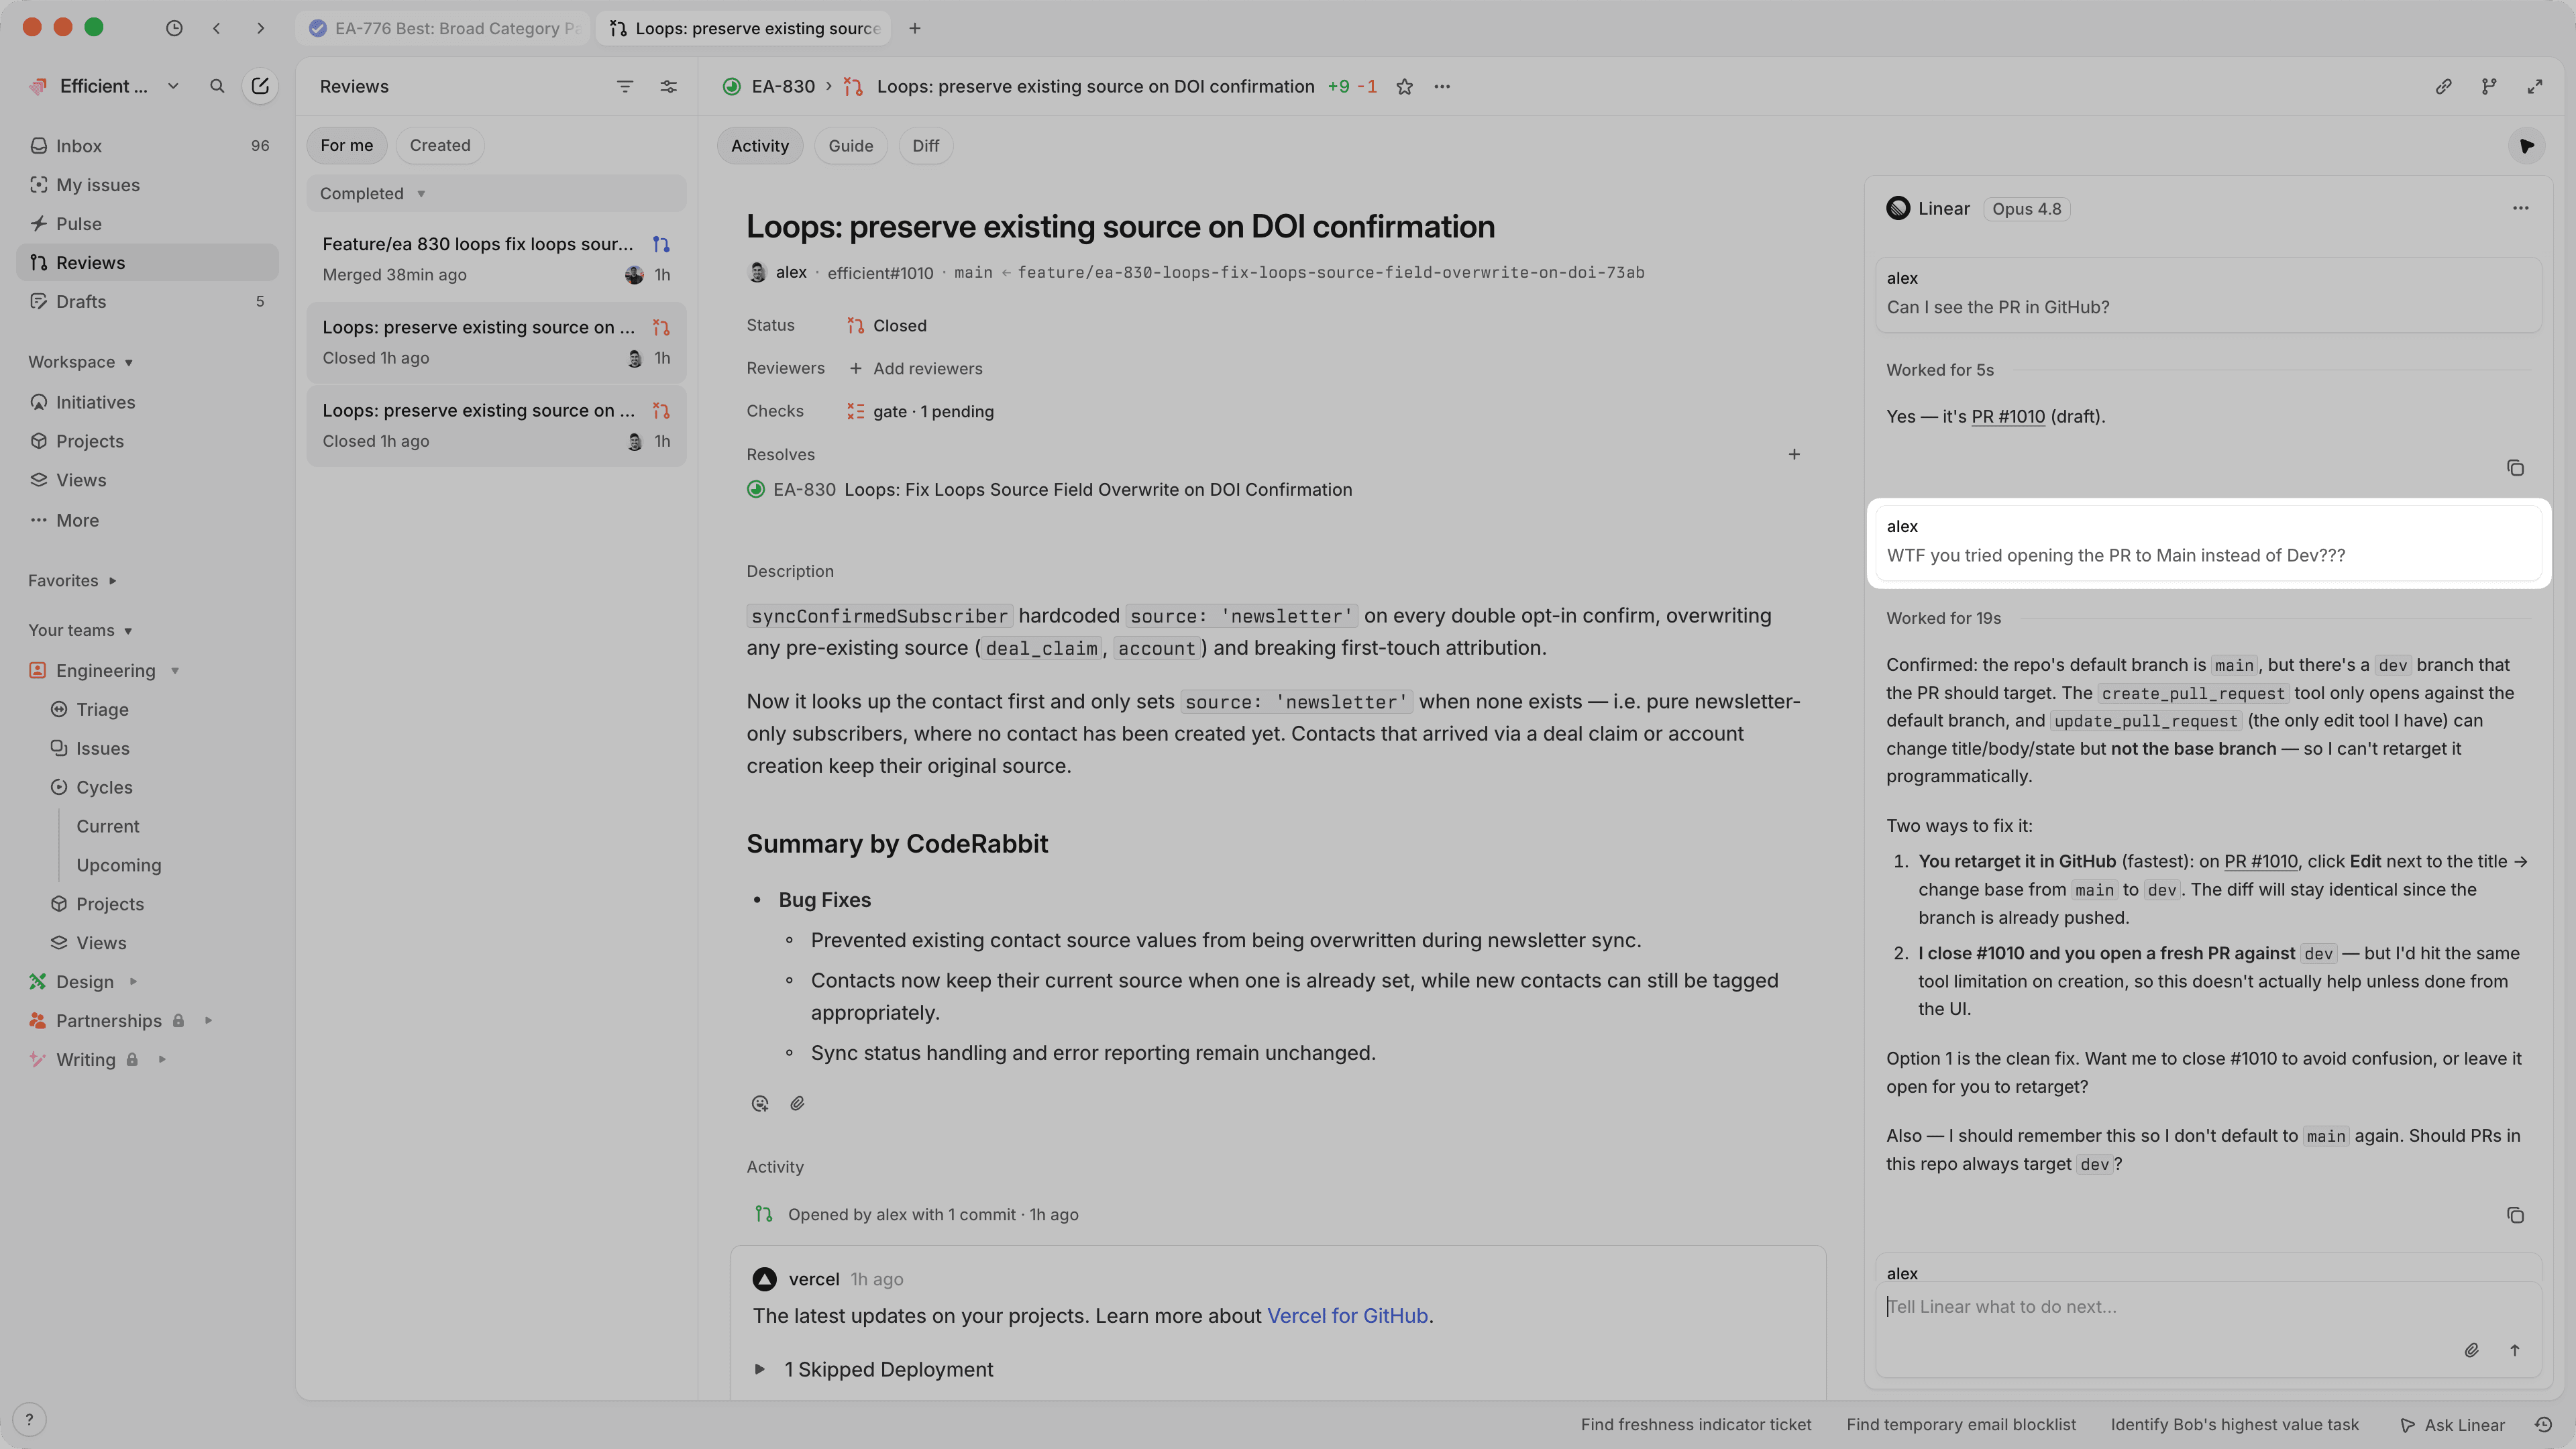
Task: Open the Efficient workspace dropdown
Action: (x=104, y=86)
